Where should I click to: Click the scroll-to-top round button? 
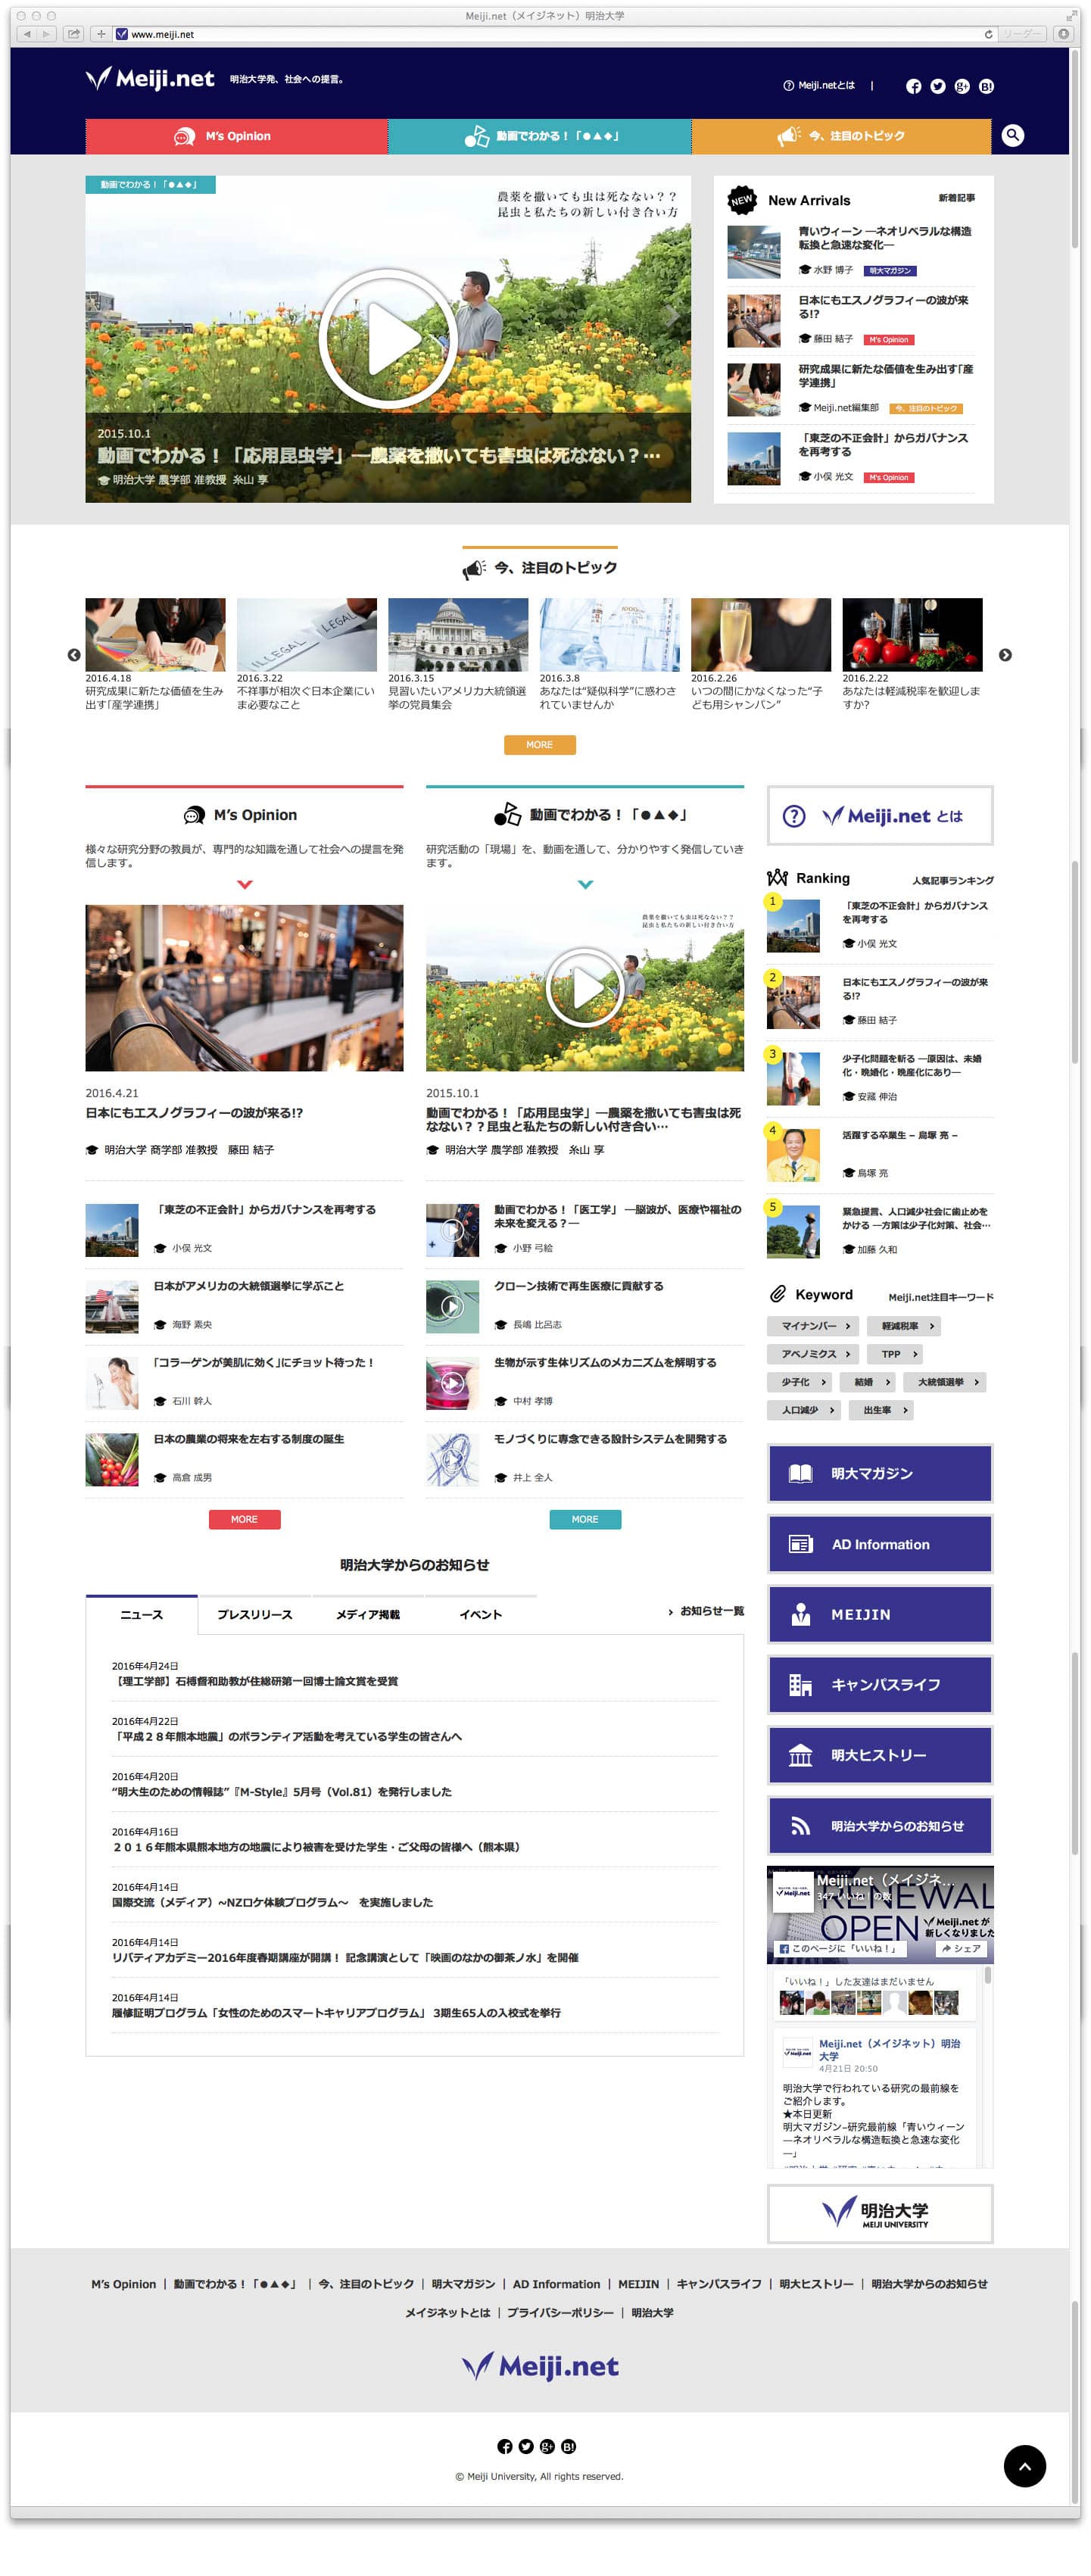coord(1024,2466)
